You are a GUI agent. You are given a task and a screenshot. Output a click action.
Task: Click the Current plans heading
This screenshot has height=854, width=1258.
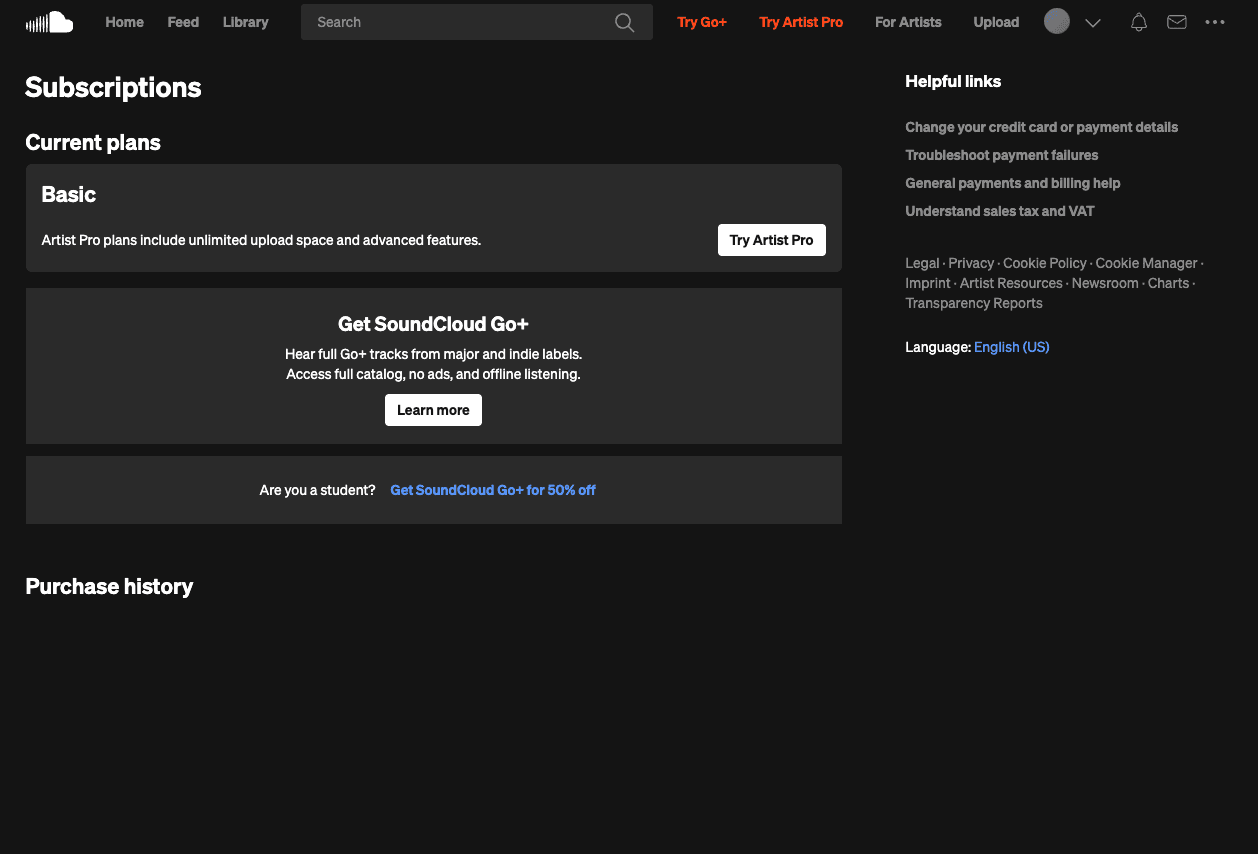(93, 143)
